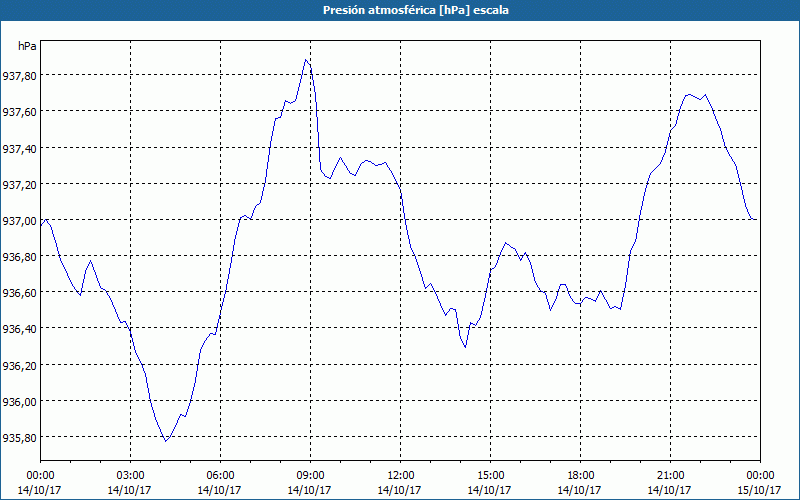Image resolution: width=800 pixels, height=500 pixels.
Task: Click the 03:00 time axis label
Action: (x=130, y=476)
